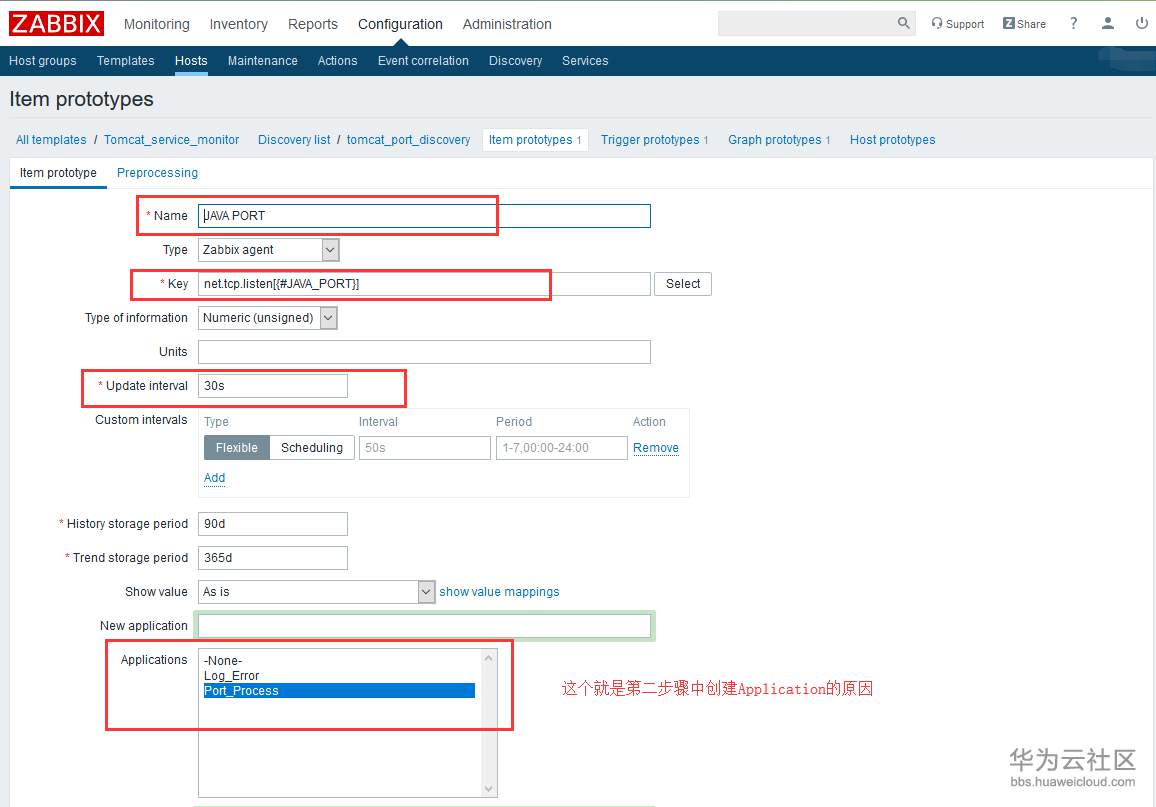The height and width of the screenshot is (807, 1156).
Task: Open the Monitoring menu
Action: coord(156,24)
